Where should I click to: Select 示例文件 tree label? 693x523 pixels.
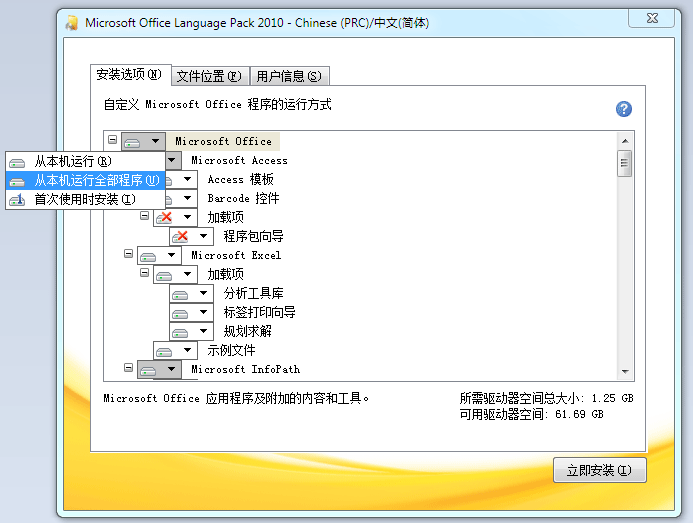231,350
